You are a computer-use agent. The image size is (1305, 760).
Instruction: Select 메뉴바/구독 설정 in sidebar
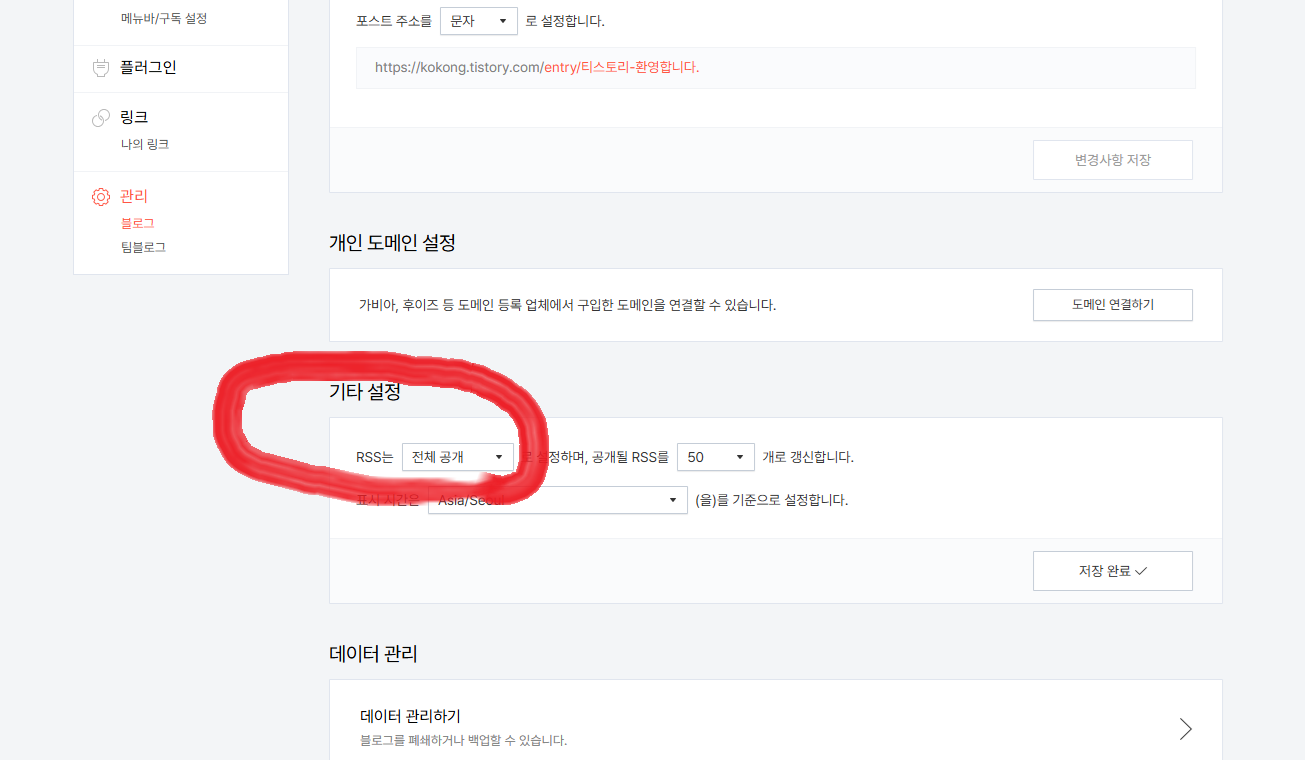[164, 18]
